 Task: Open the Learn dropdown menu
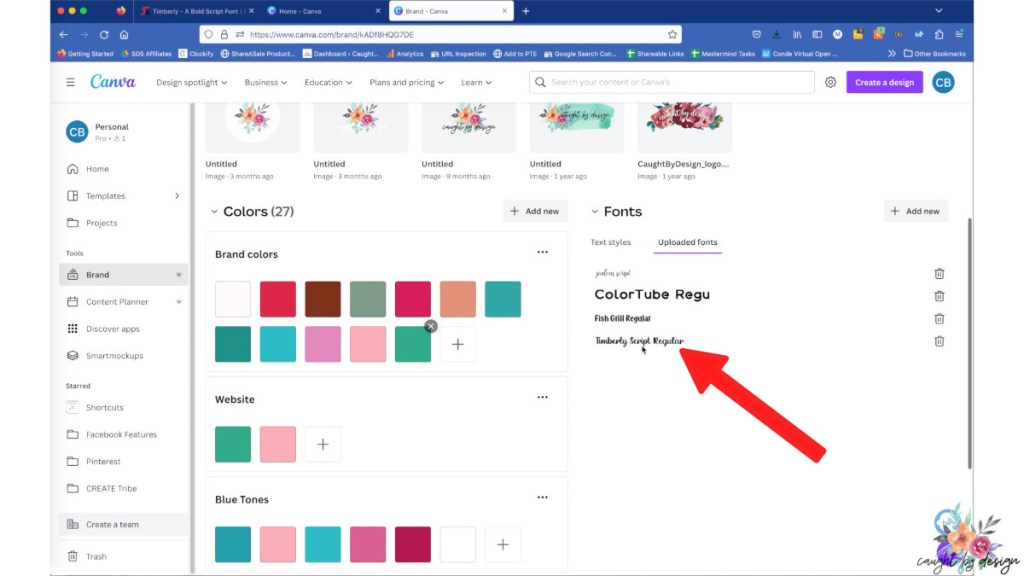click(x=476, y=82)
